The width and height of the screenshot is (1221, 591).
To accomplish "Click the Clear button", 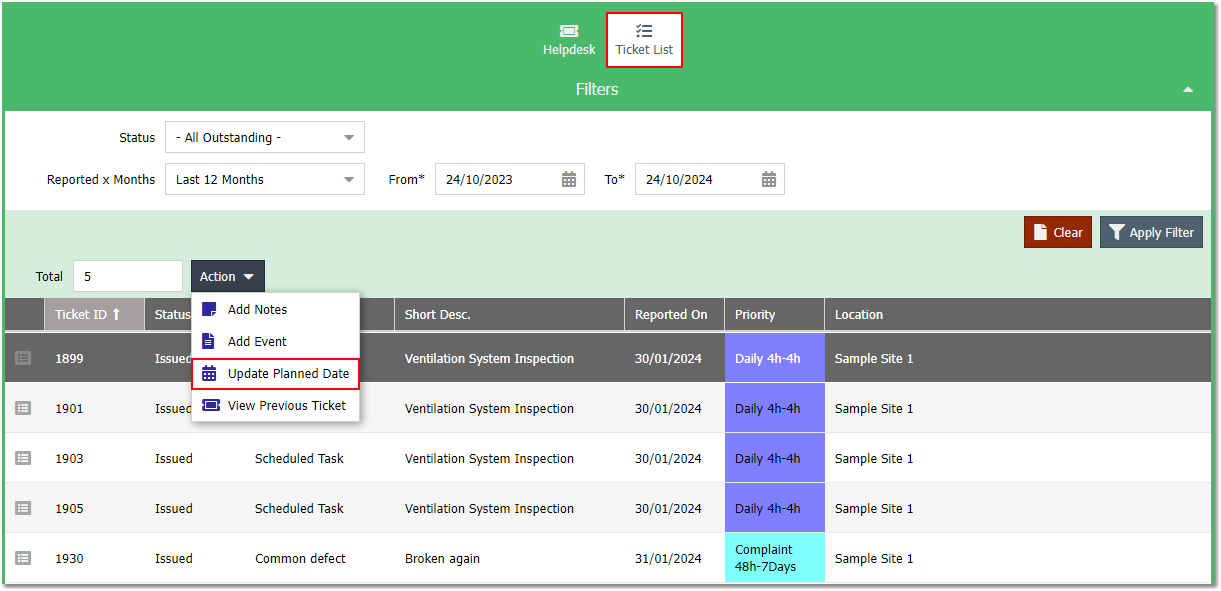I will tap(1057, 232).
